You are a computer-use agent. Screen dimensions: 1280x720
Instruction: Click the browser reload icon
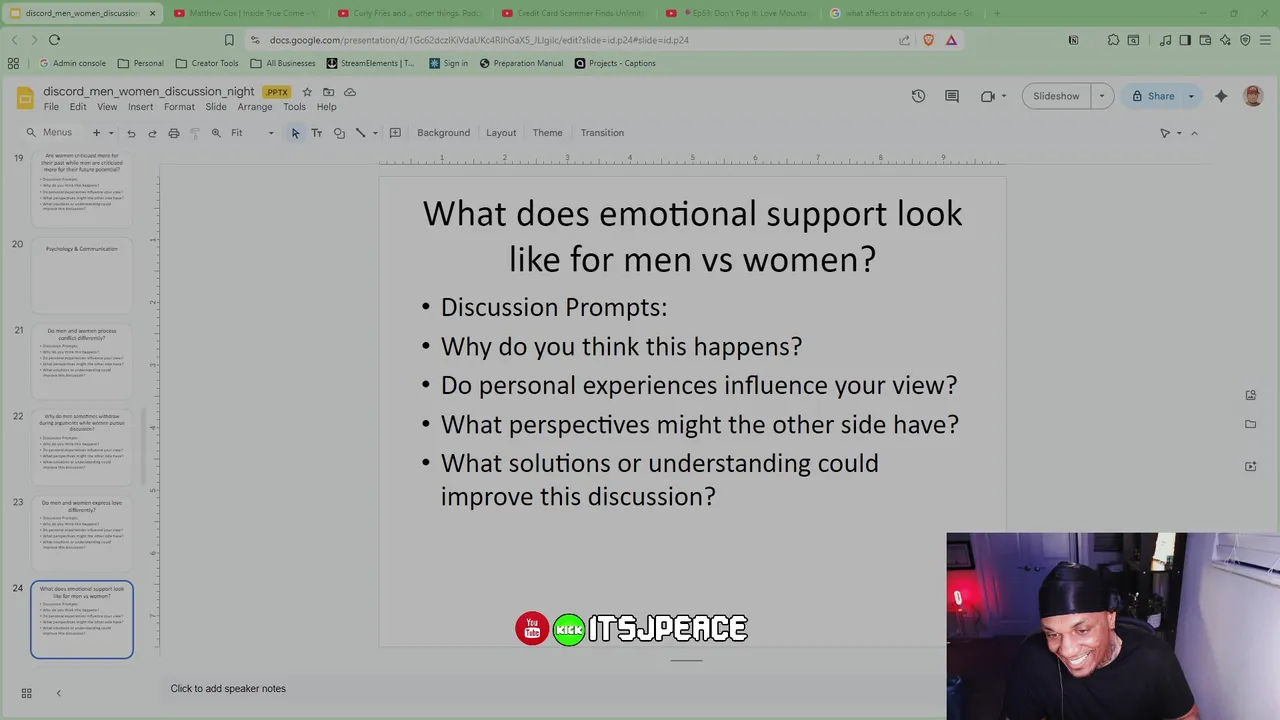click(x=54, y=40)
